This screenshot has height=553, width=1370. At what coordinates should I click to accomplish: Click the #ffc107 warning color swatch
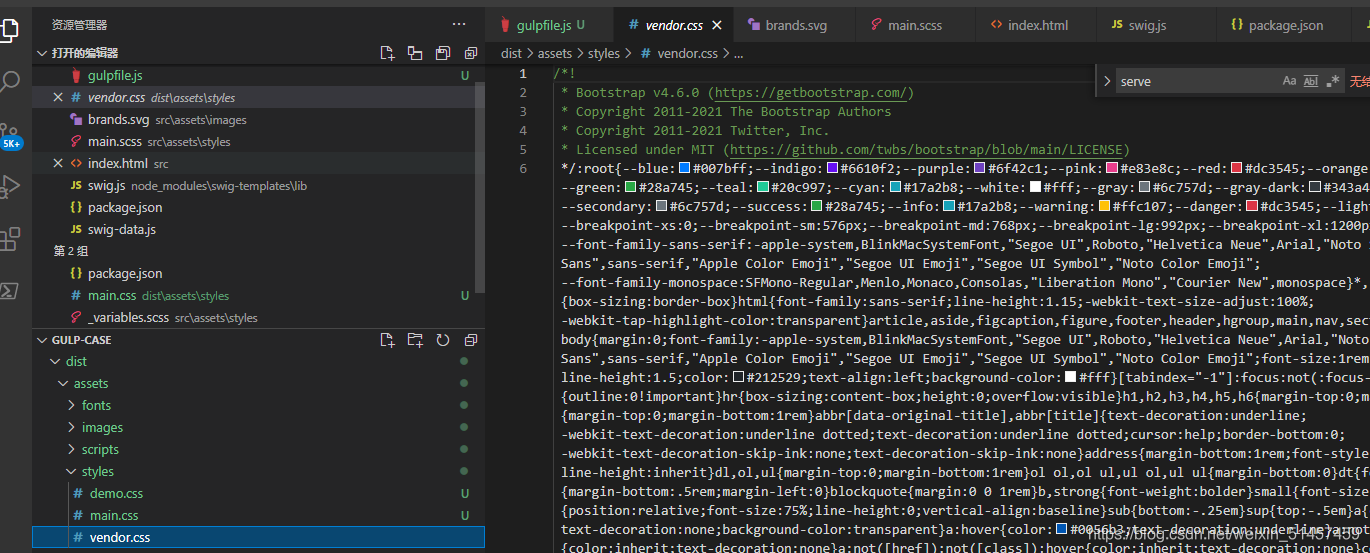[x=1104, y=206]
